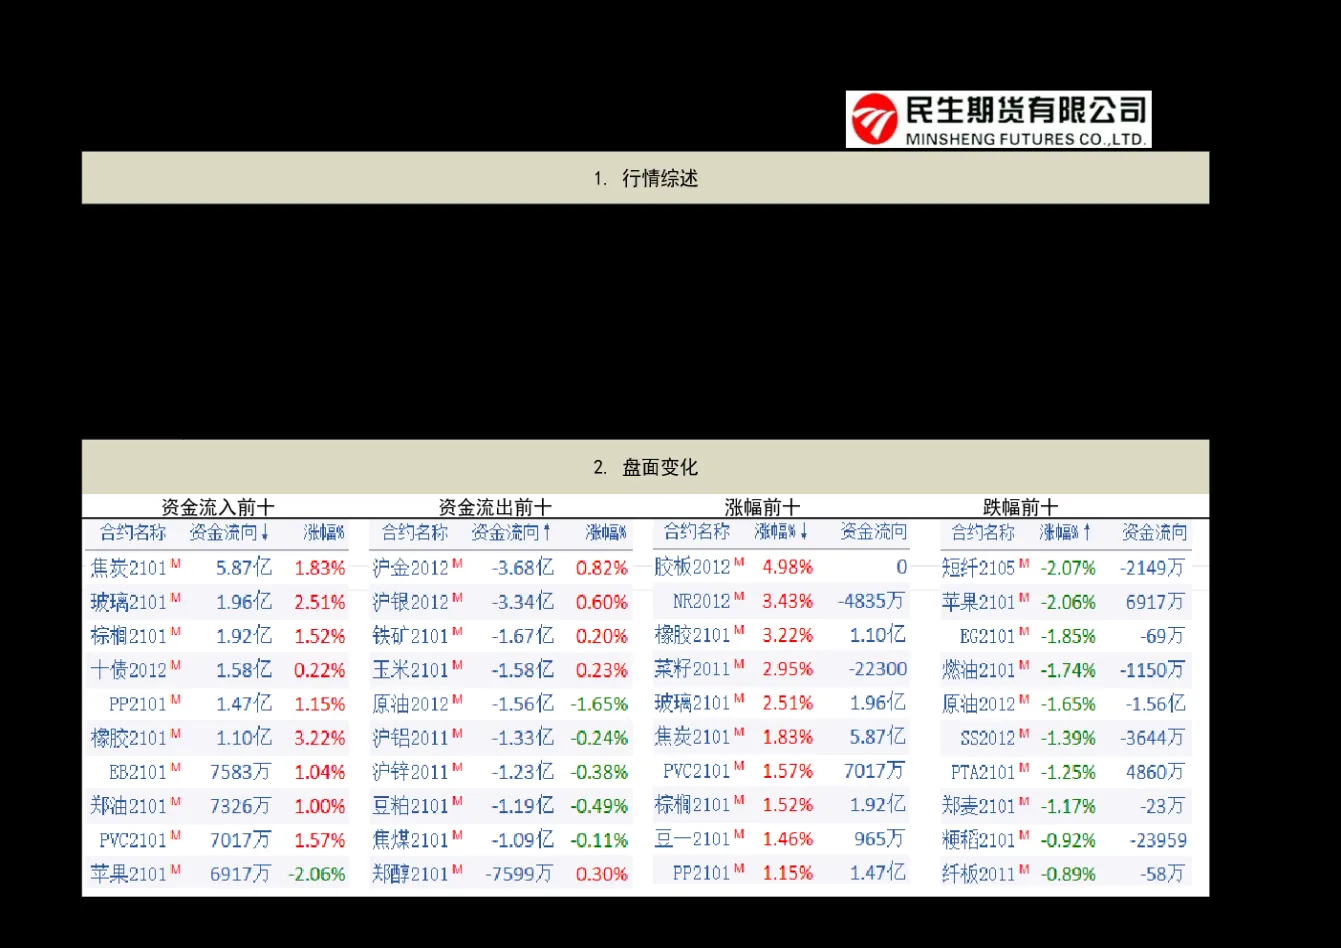Select the "1. 行情综述" section heading

coord(645,179)
